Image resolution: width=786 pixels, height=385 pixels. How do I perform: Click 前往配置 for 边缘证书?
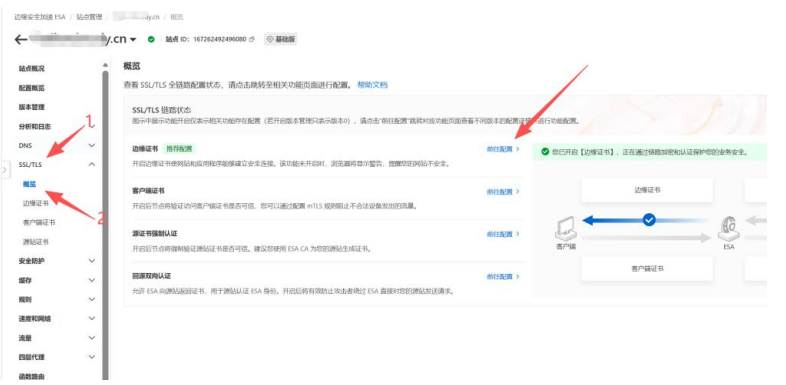point(503,149)
